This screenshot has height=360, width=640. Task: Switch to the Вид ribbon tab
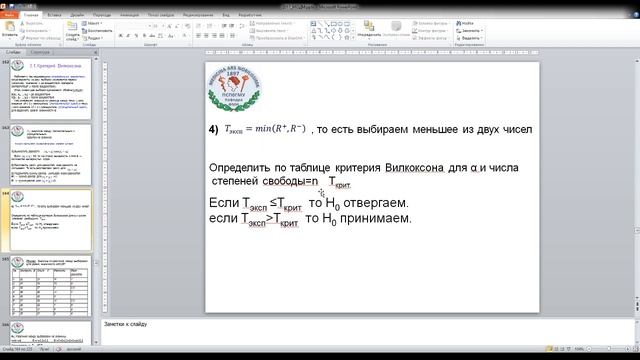coord(226,15)
